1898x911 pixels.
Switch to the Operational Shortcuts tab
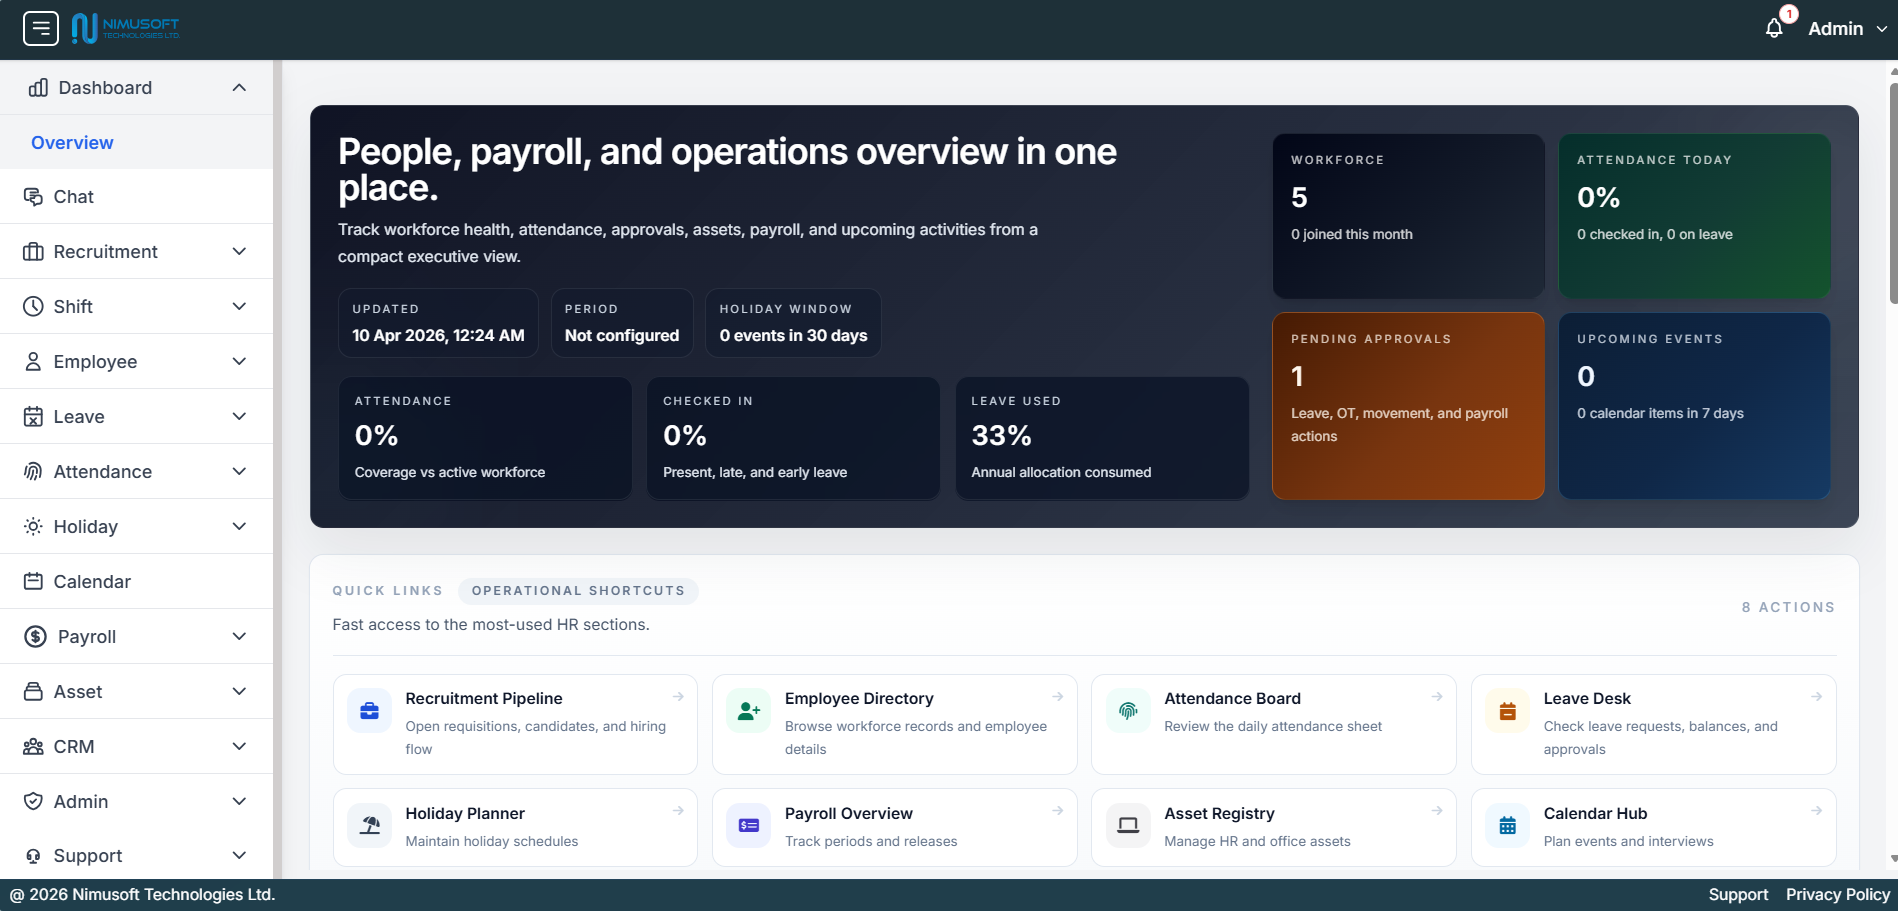578,590
